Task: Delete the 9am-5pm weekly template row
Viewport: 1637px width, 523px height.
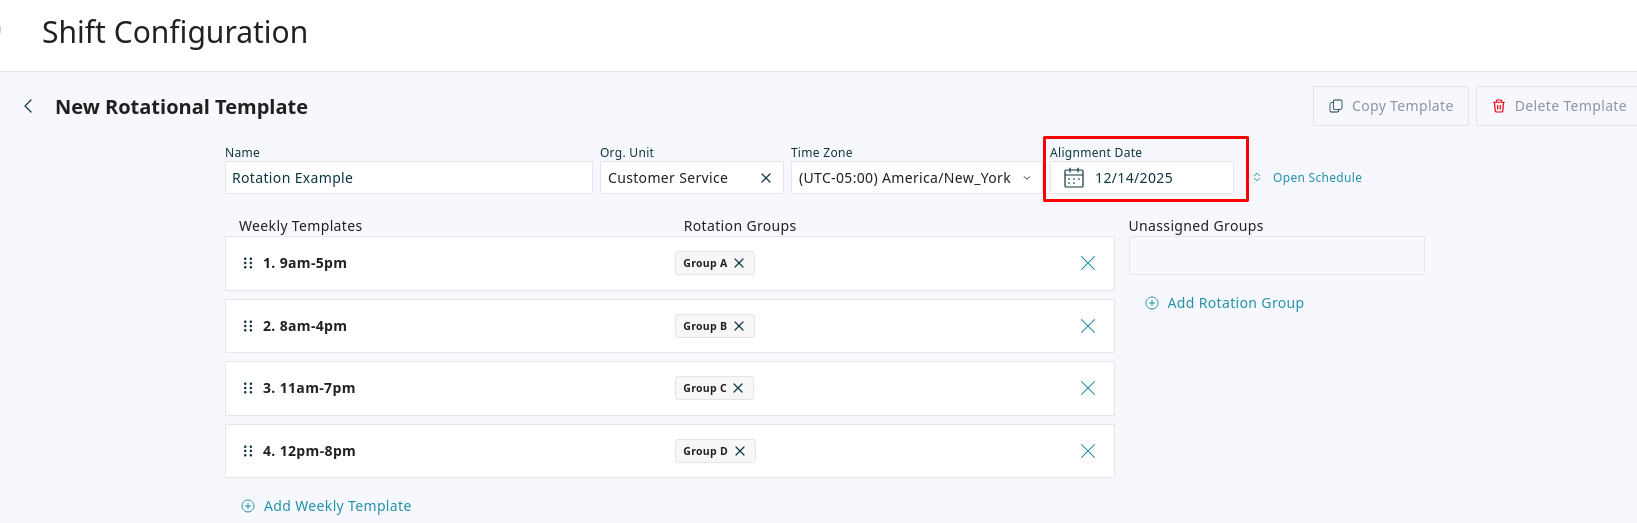Action: pos(1088,263)
